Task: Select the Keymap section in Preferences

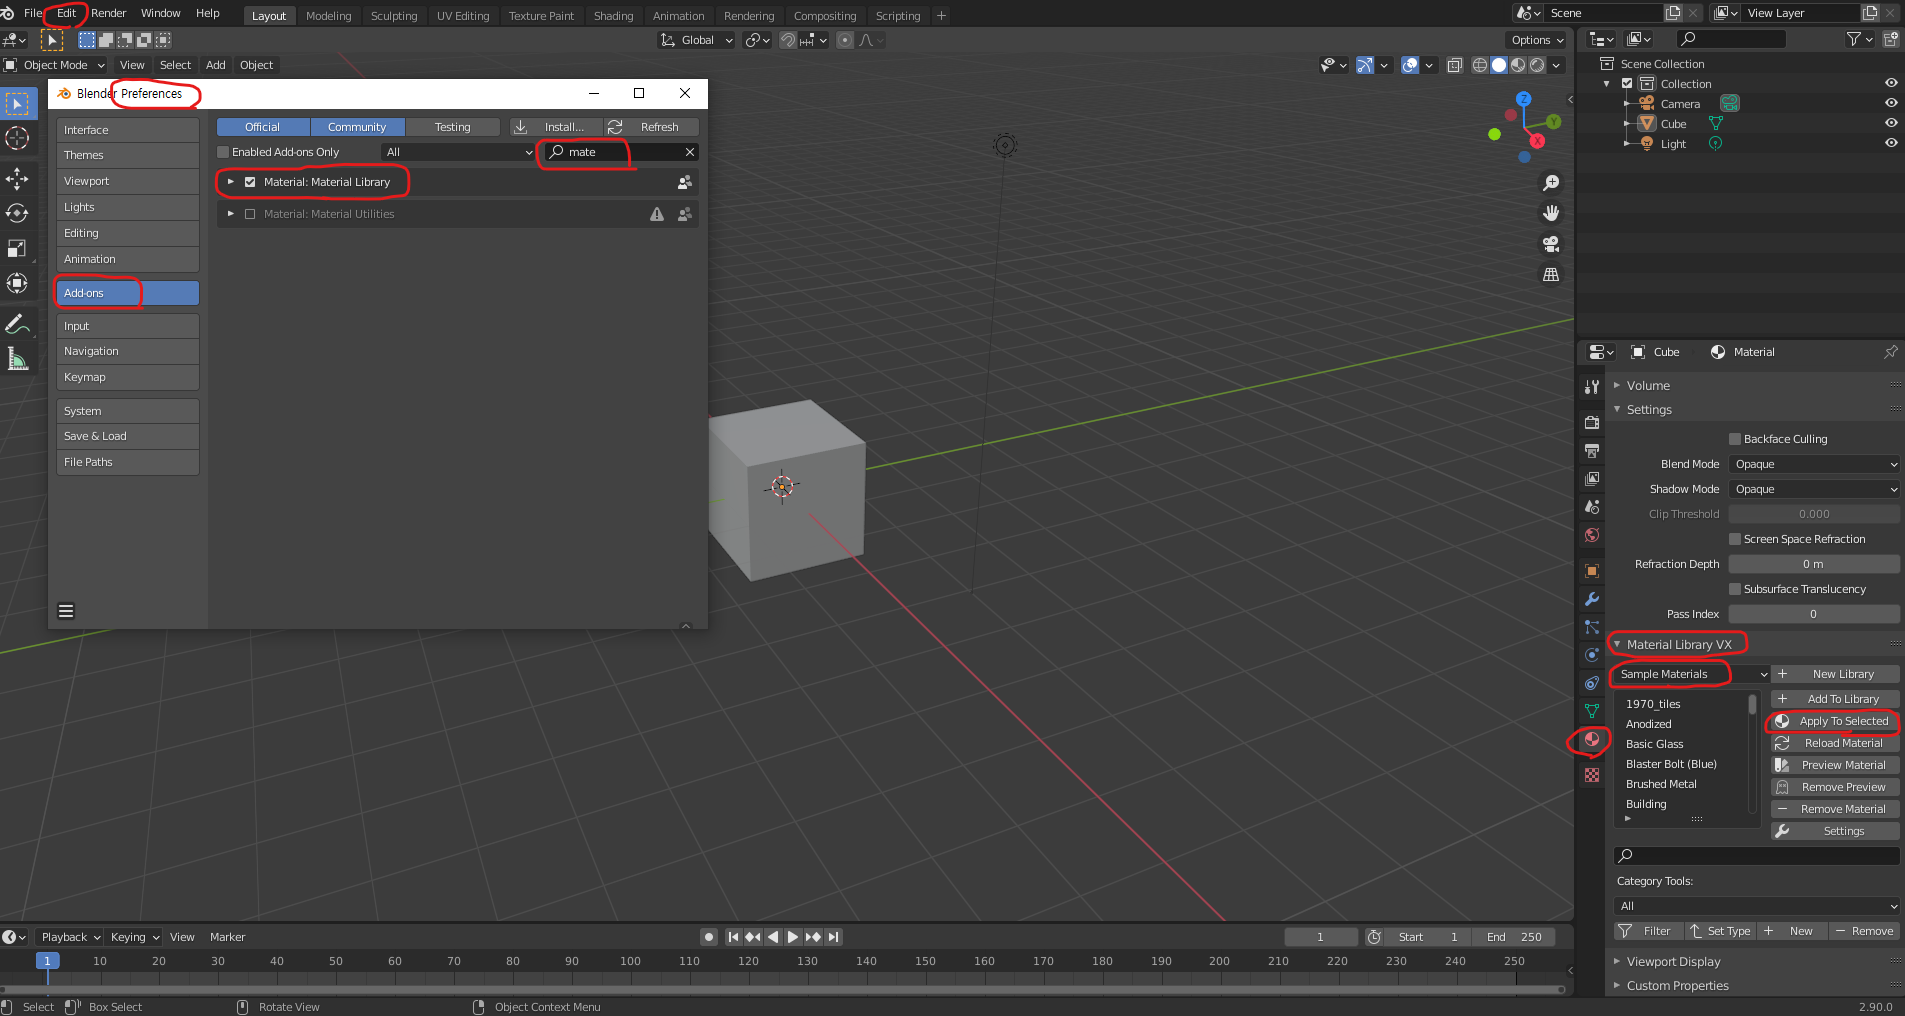Action: (128, 377)
